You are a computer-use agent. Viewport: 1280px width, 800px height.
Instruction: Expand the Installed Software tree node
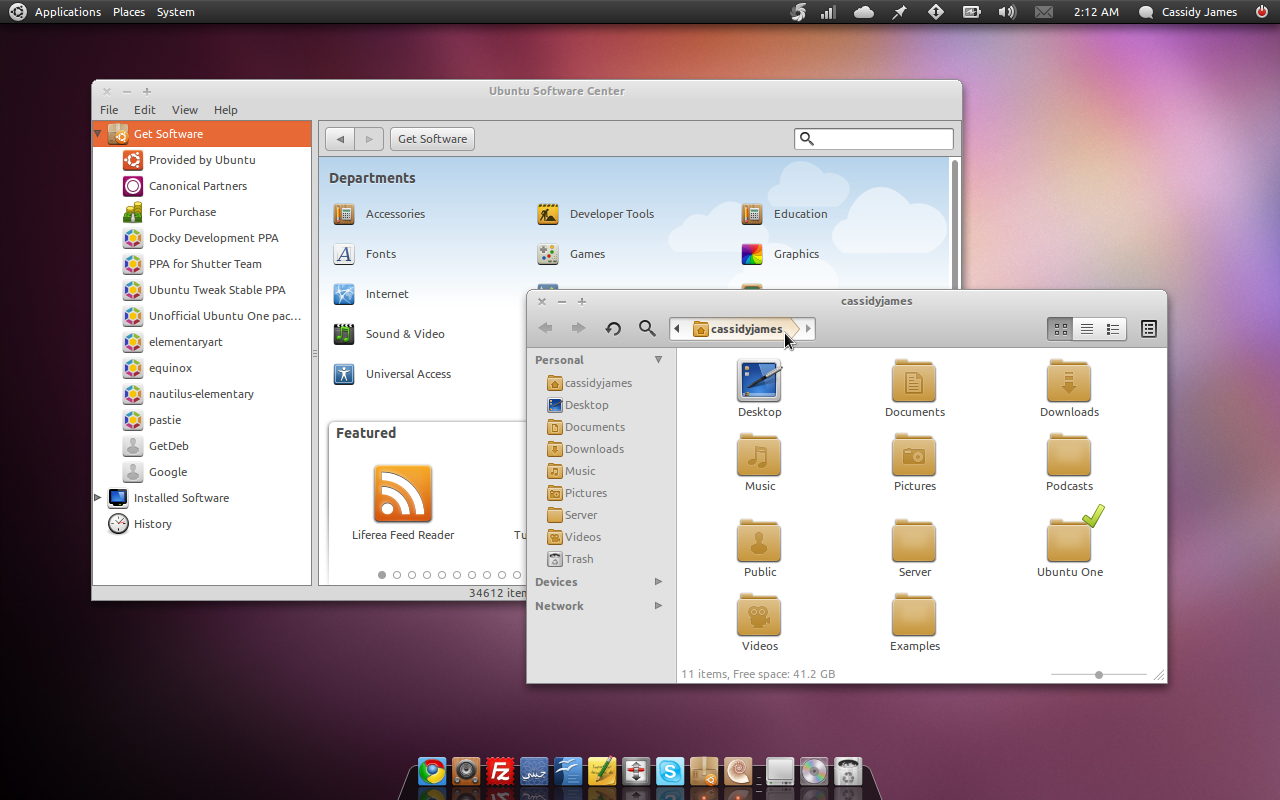pyautogui.click(x=98, y=497)
